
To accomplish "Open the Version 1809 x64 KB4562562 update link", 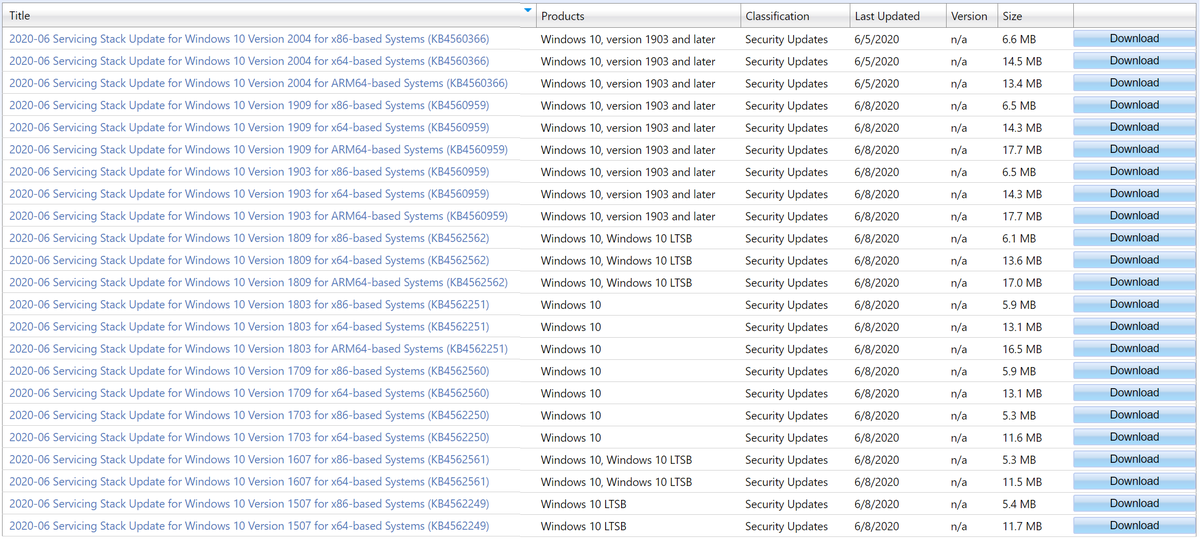I will [249, 260].
